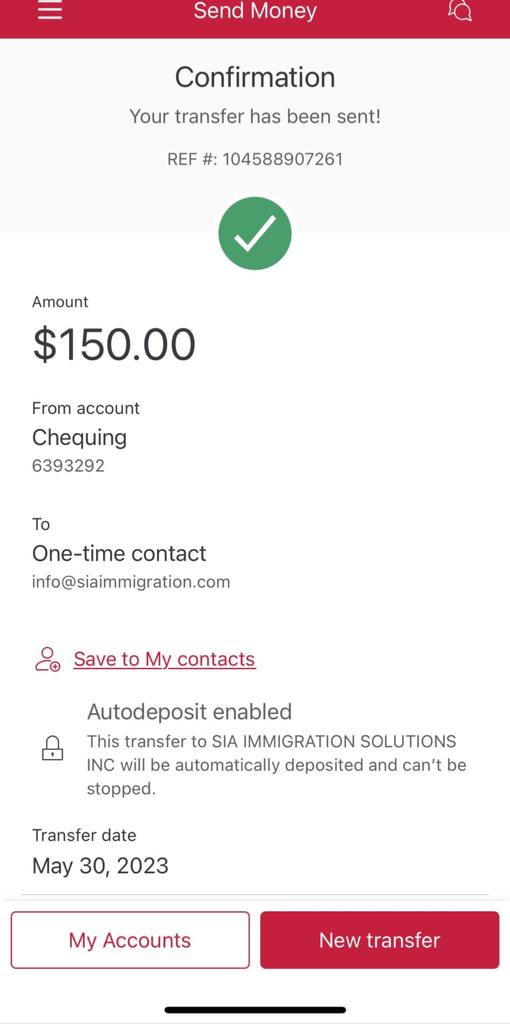
Task: Open the hamburger menu
Action: pyautogui.click(x=50, y=11)
